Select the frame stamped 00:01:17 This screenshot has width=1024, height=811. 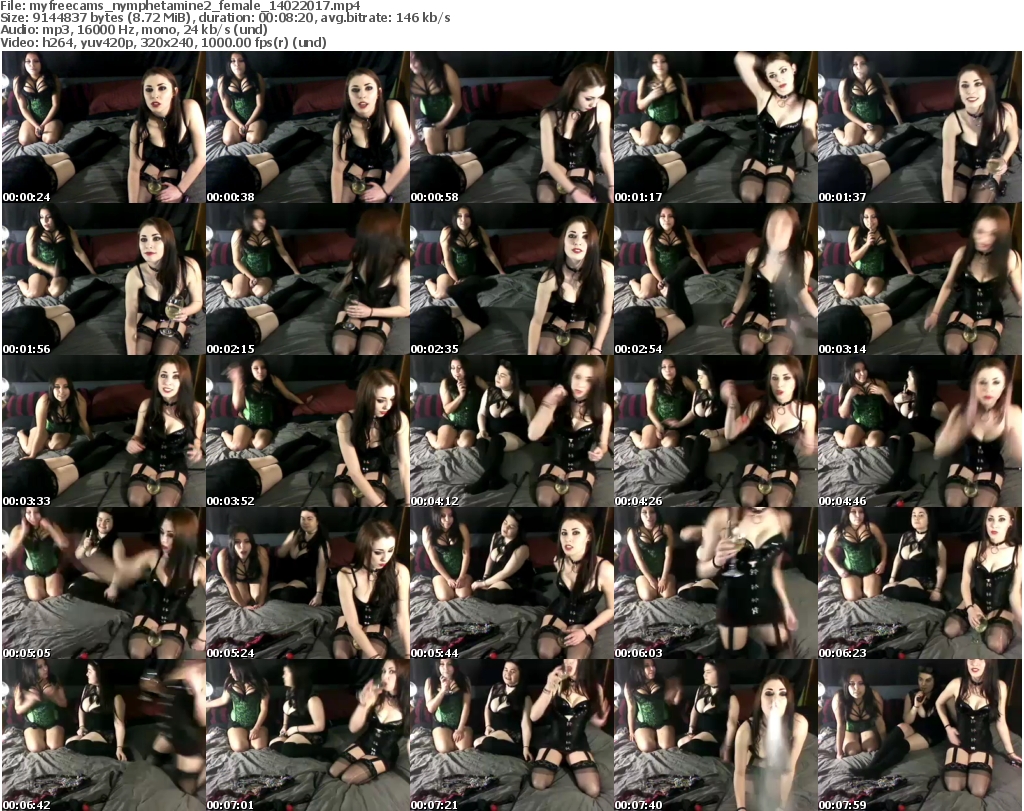coord(716,127)
